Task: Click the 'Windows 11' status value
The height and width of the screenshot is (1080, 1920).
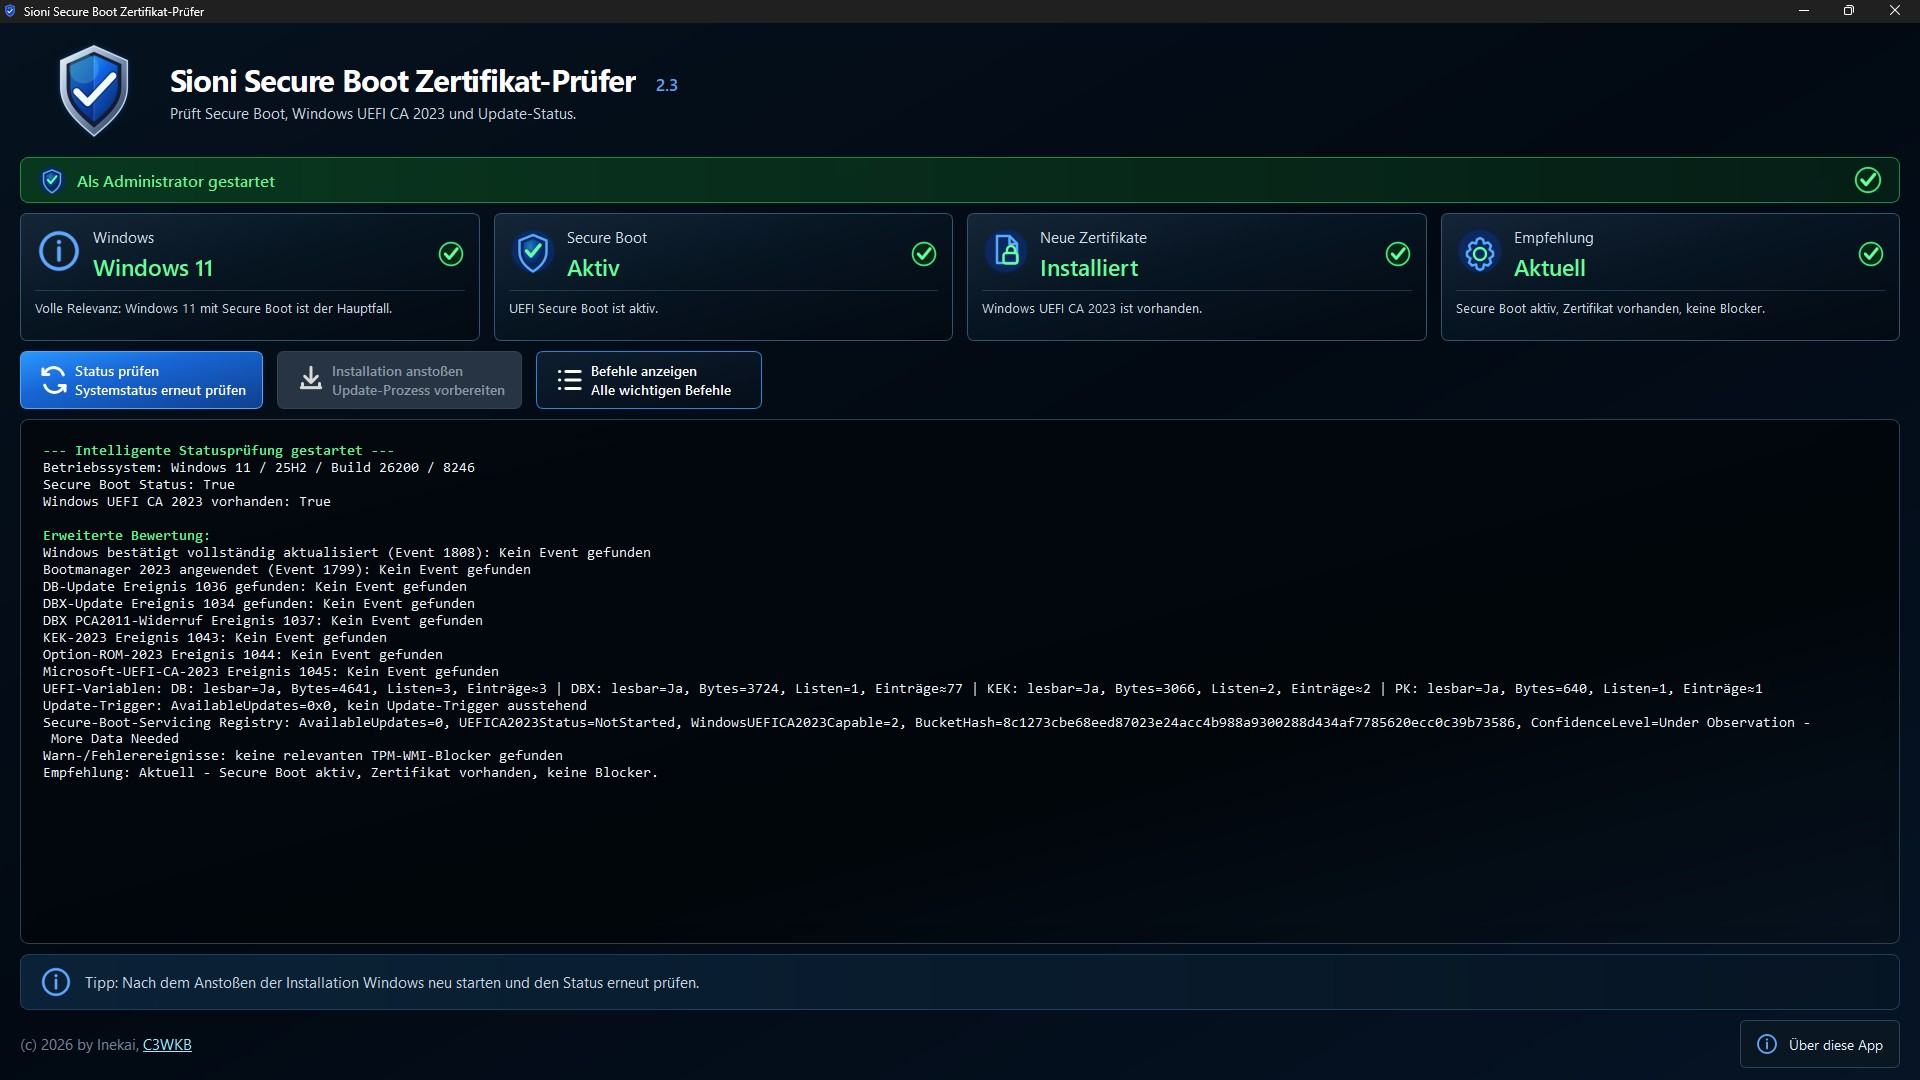Action: tap(153, 268)
